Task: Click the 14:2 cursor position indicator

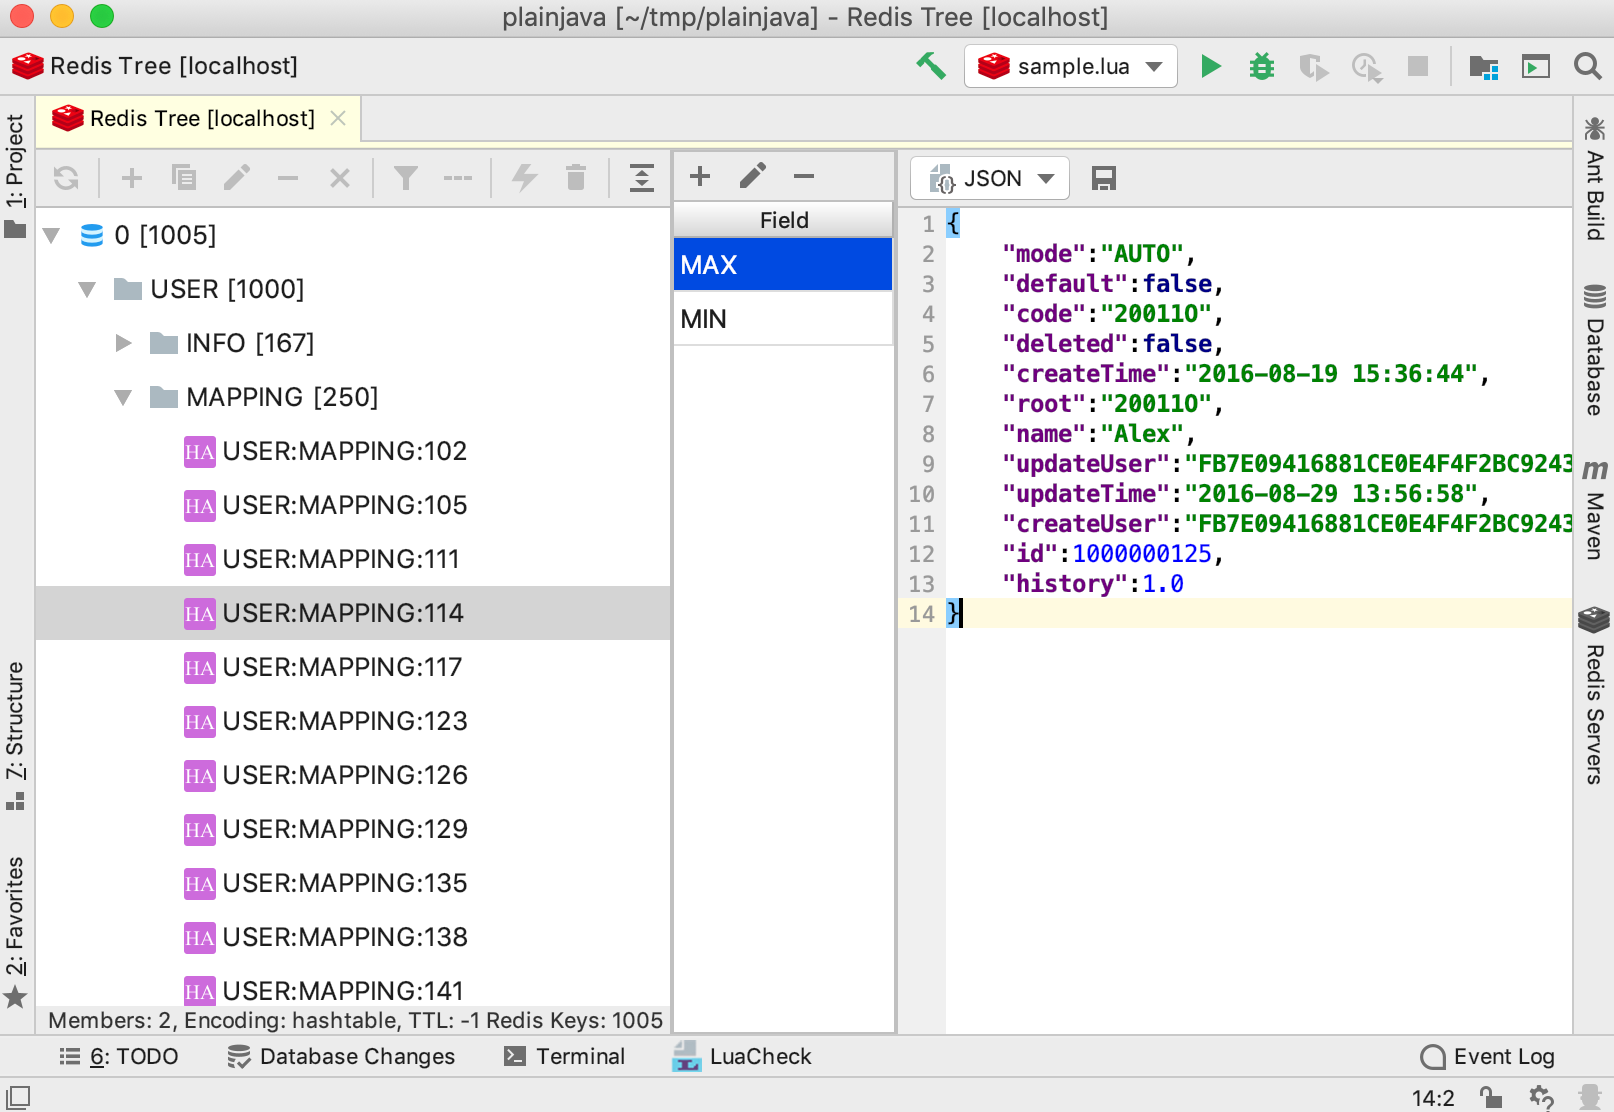Action: coord(1433,1098)
